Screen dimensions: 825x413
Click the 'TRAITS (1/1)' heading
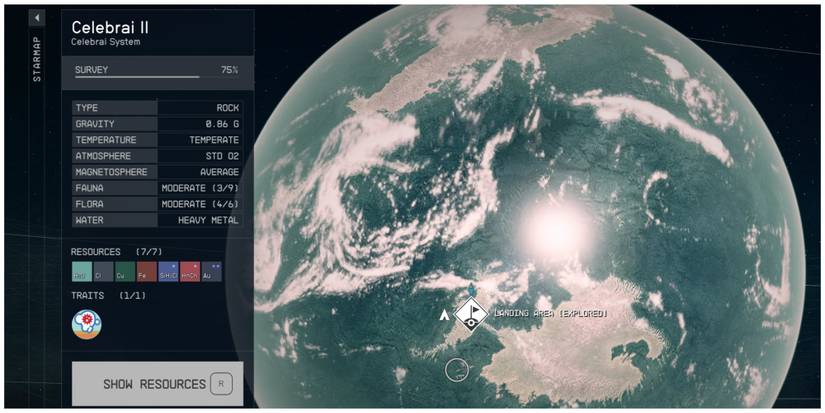(108, 296)
